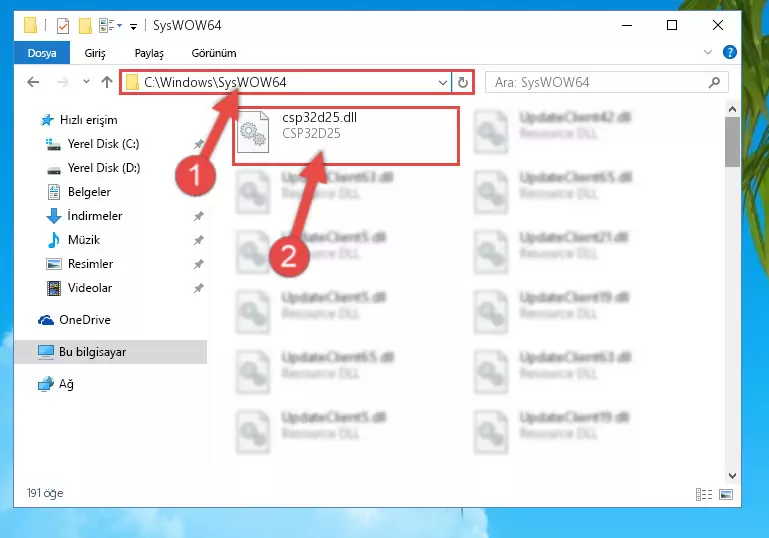Viewport: 769px width, 538px height.
Task: Close the SysWOW64 window
Action: (718, 26)
